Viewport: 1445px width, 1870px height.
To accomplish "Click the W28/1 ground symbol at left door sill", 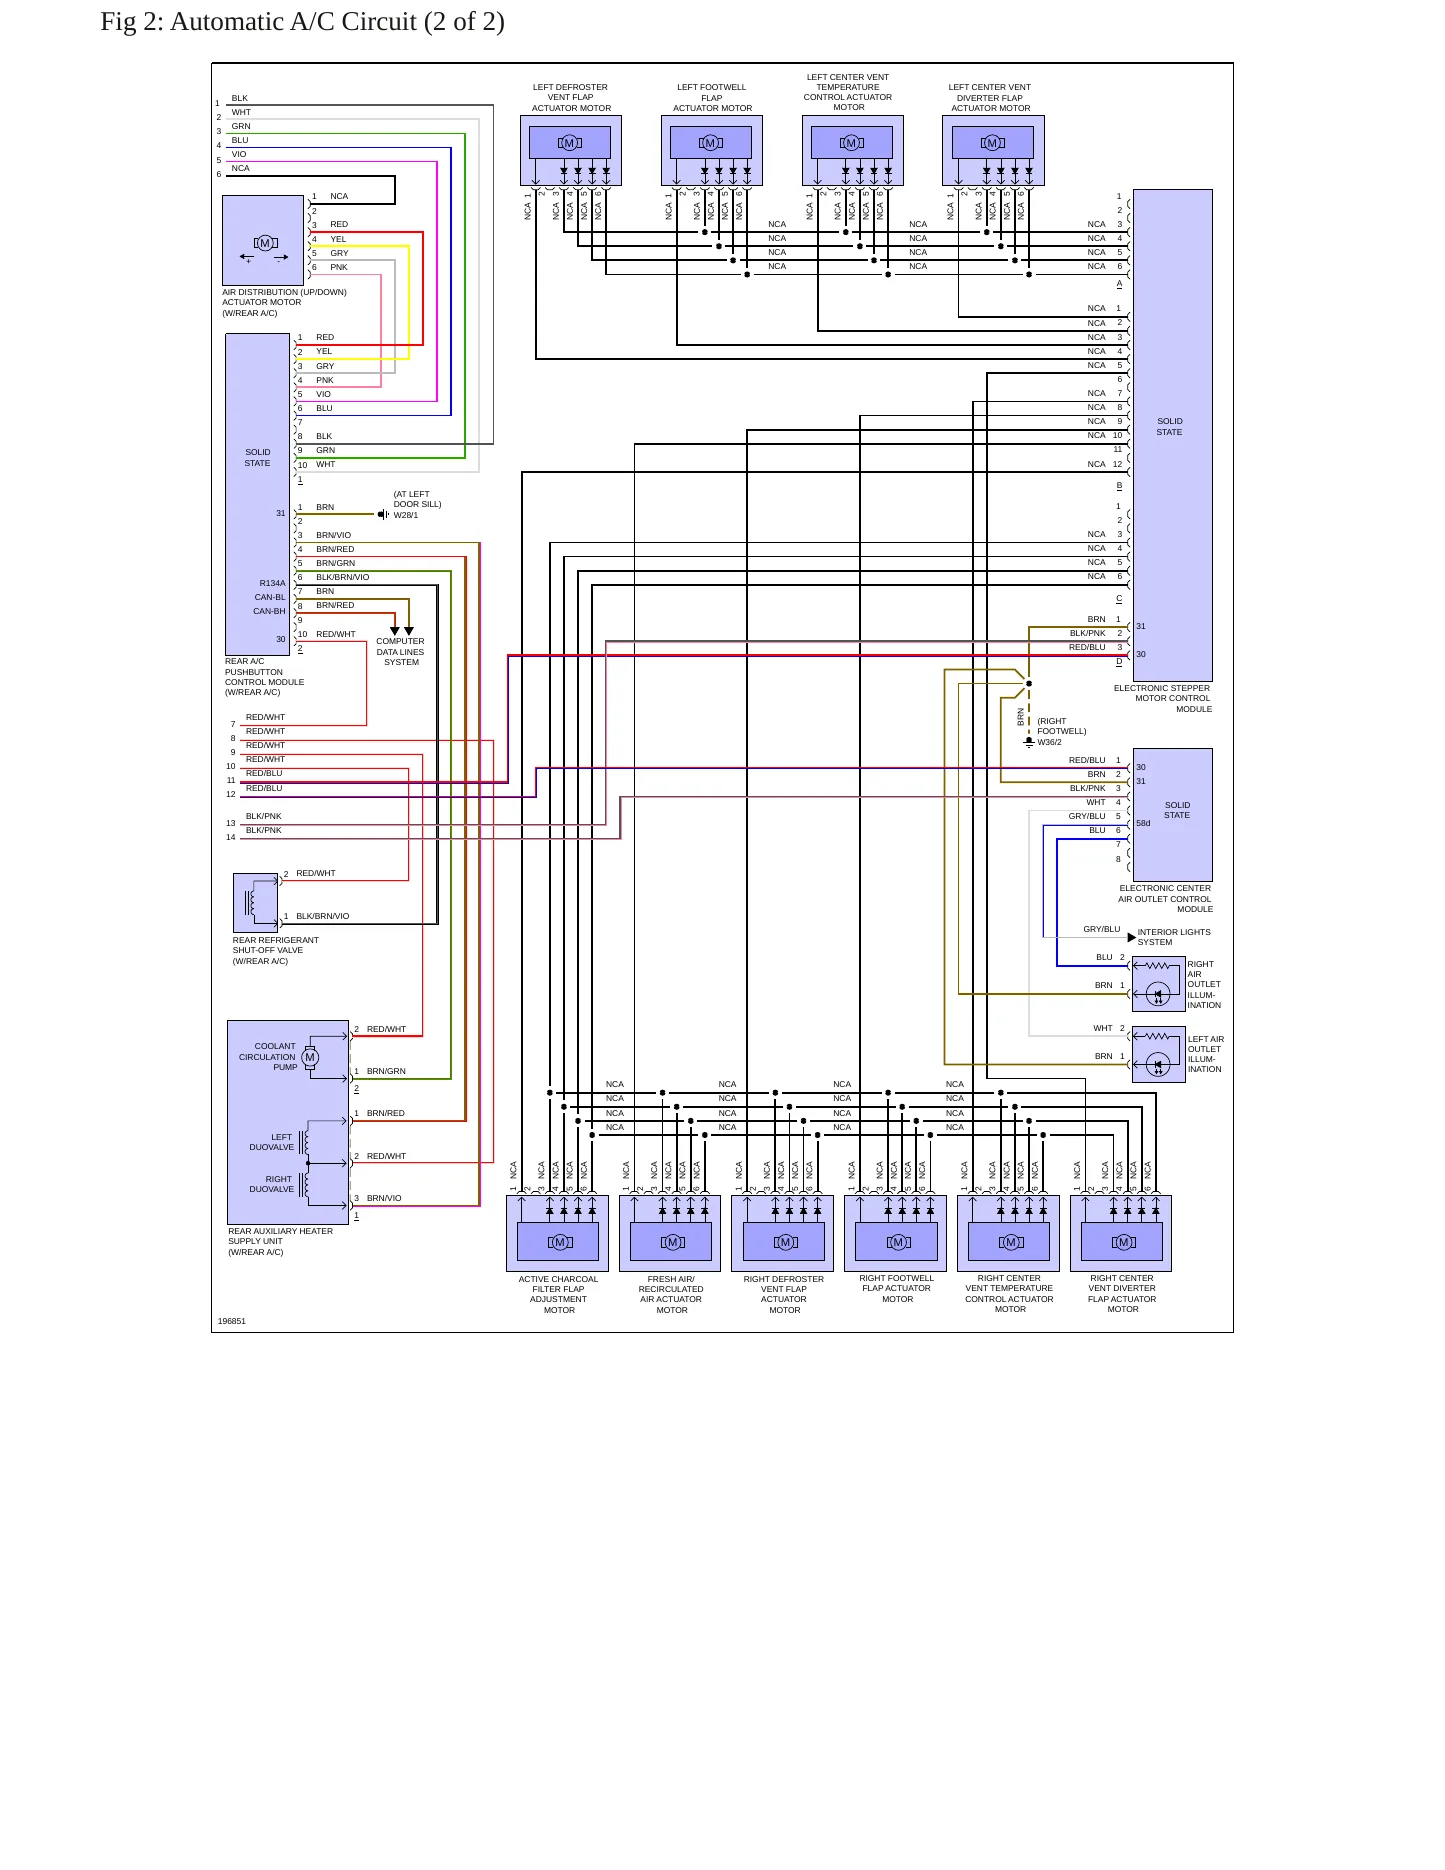I will [383, 514].
